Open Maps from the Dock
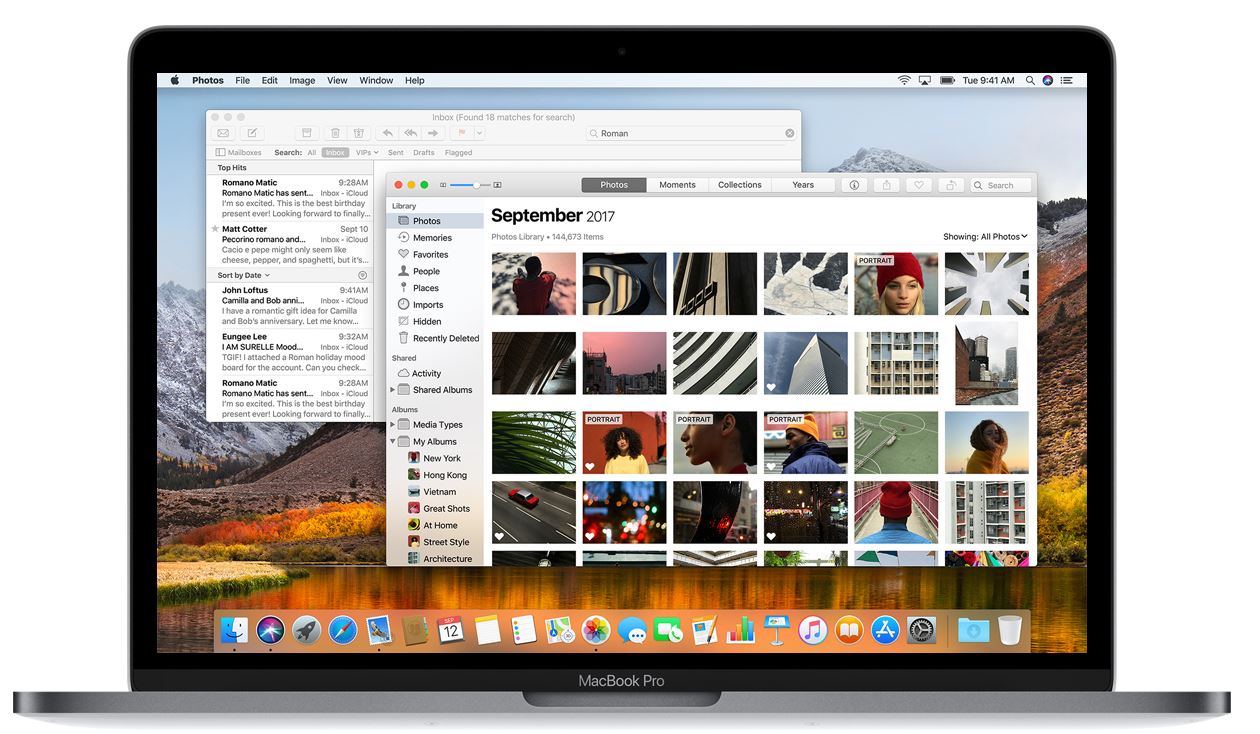 pyautogui.click(x=560, y=630)
